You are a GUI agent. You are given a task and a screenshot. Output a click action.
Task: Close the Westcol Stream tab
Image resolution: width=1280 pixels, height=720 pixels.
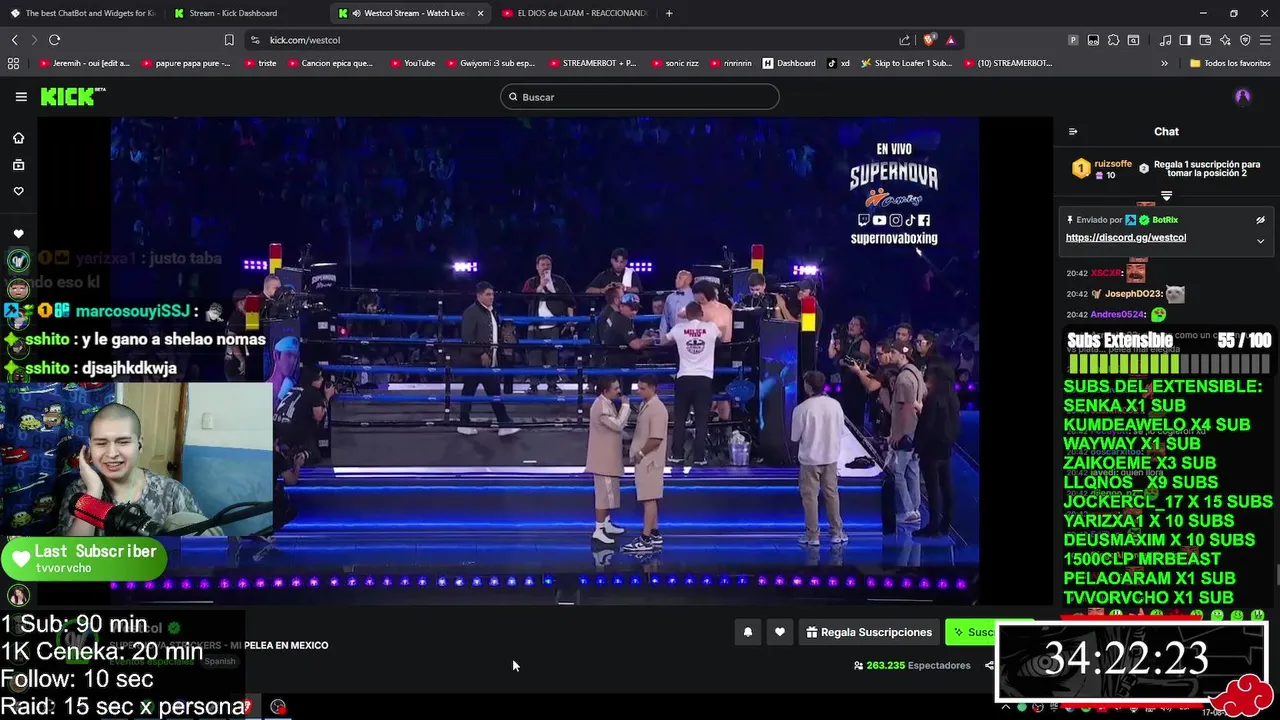[481, 13]
